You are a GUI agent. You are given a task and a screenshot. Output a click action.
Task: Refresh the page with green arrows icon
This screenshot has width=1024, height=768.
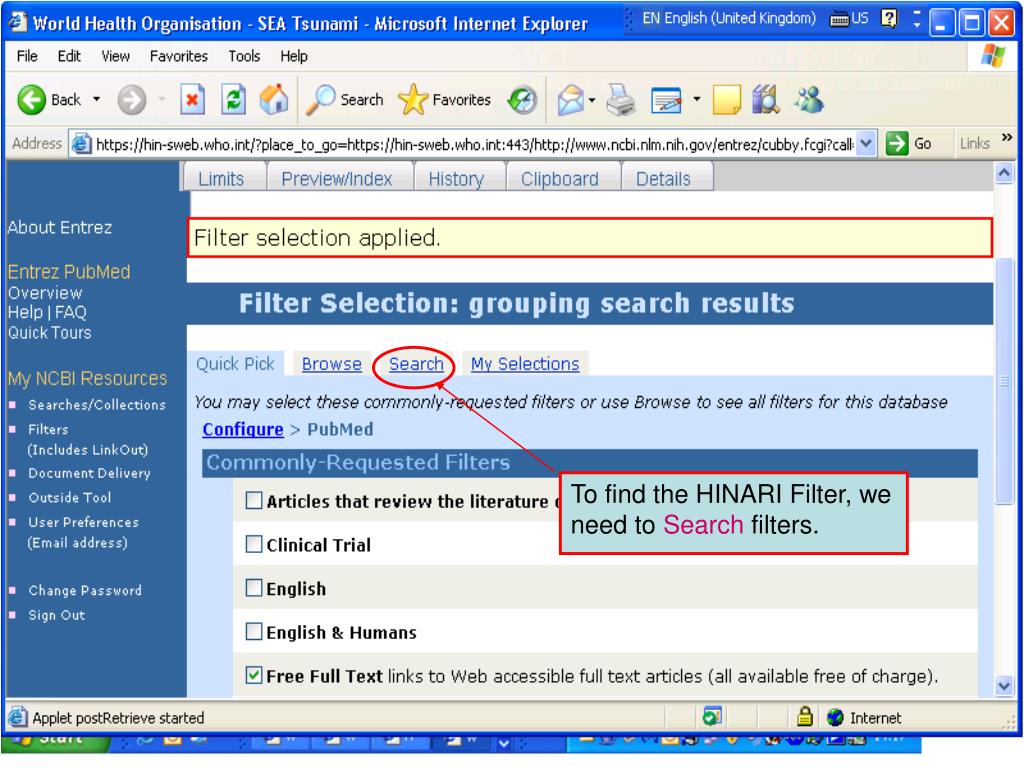coord(233,100)
